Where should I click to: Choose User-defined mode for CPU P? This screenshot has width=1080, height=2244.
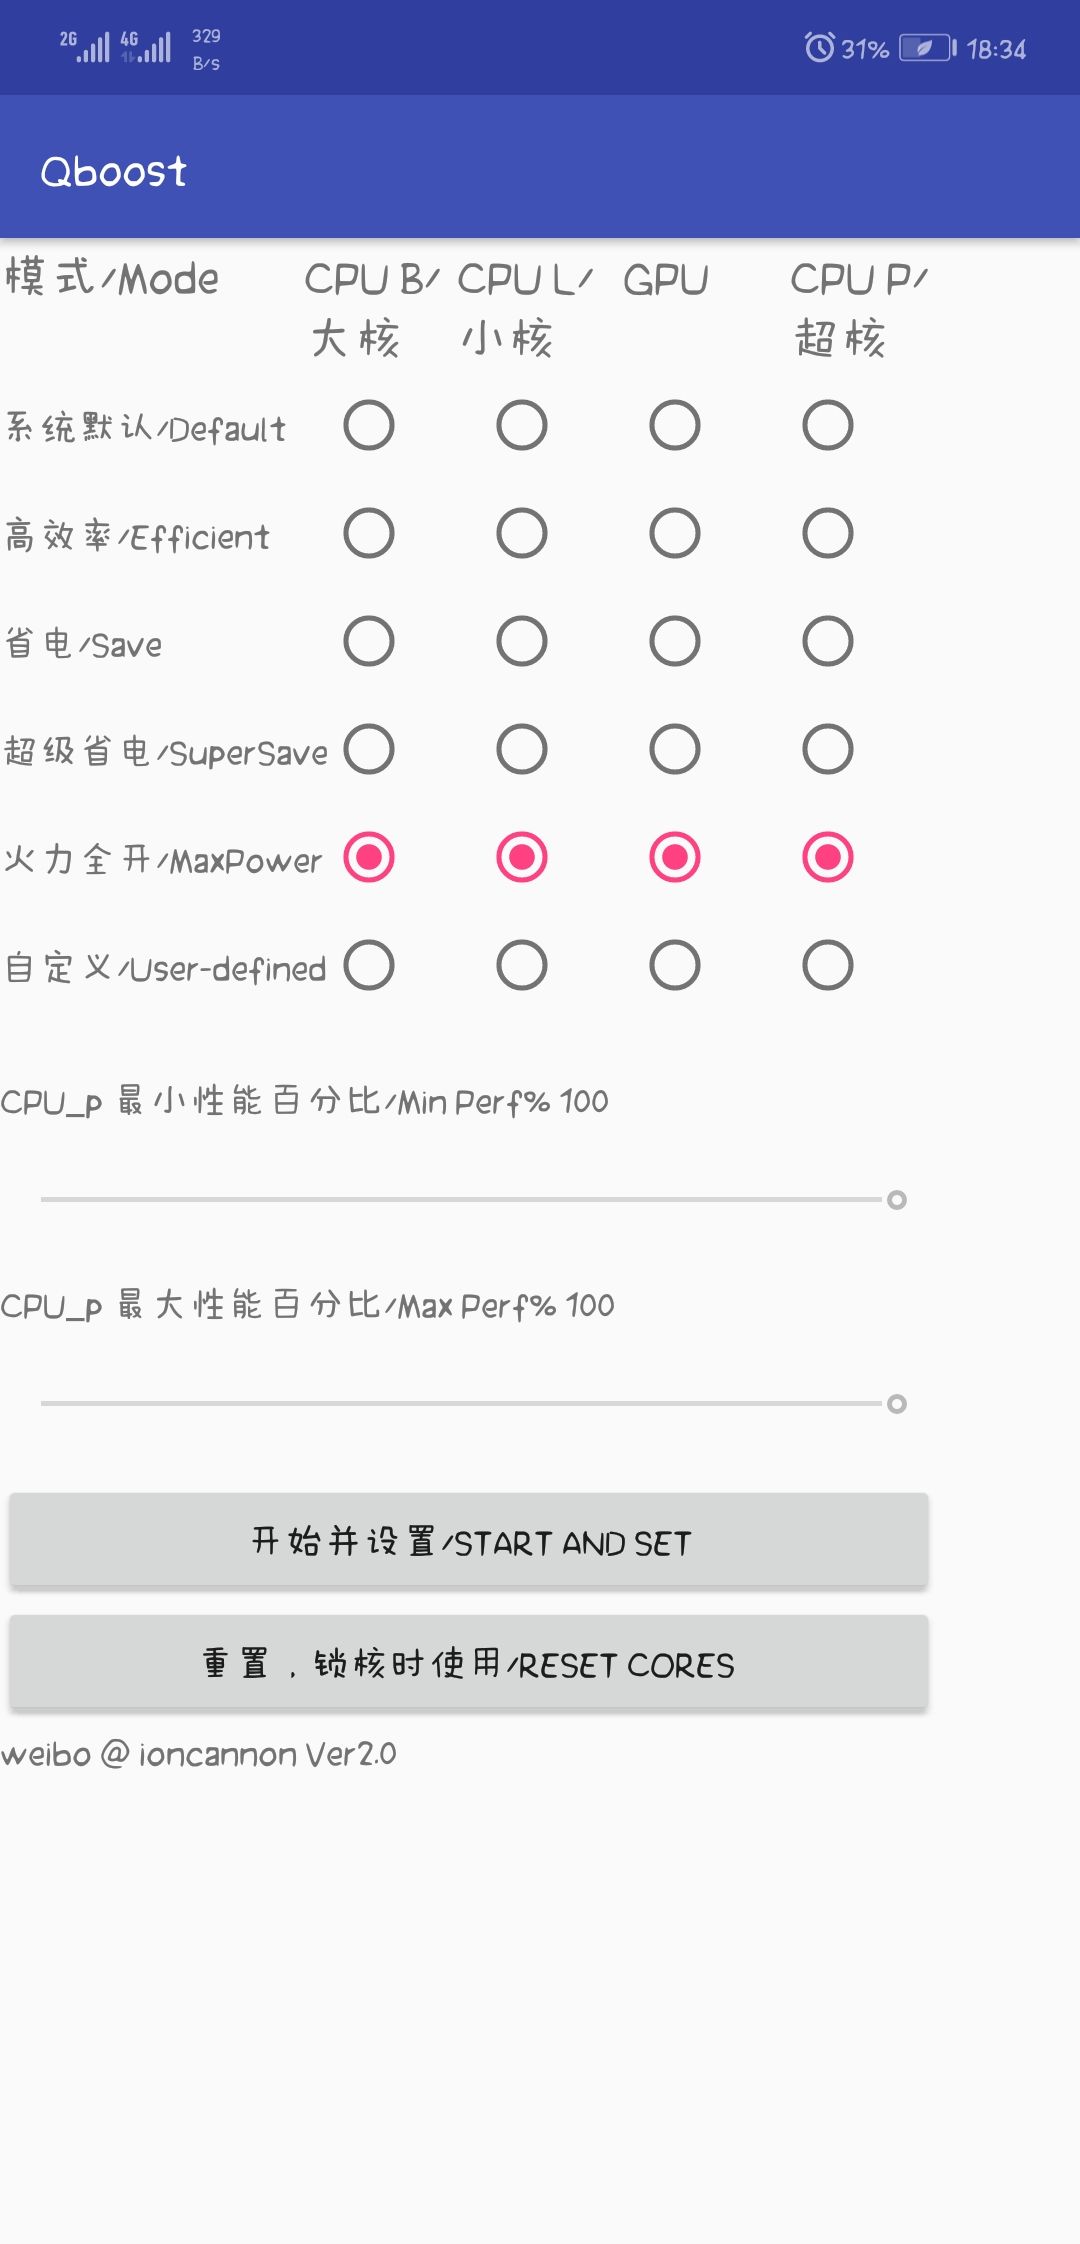828,965
